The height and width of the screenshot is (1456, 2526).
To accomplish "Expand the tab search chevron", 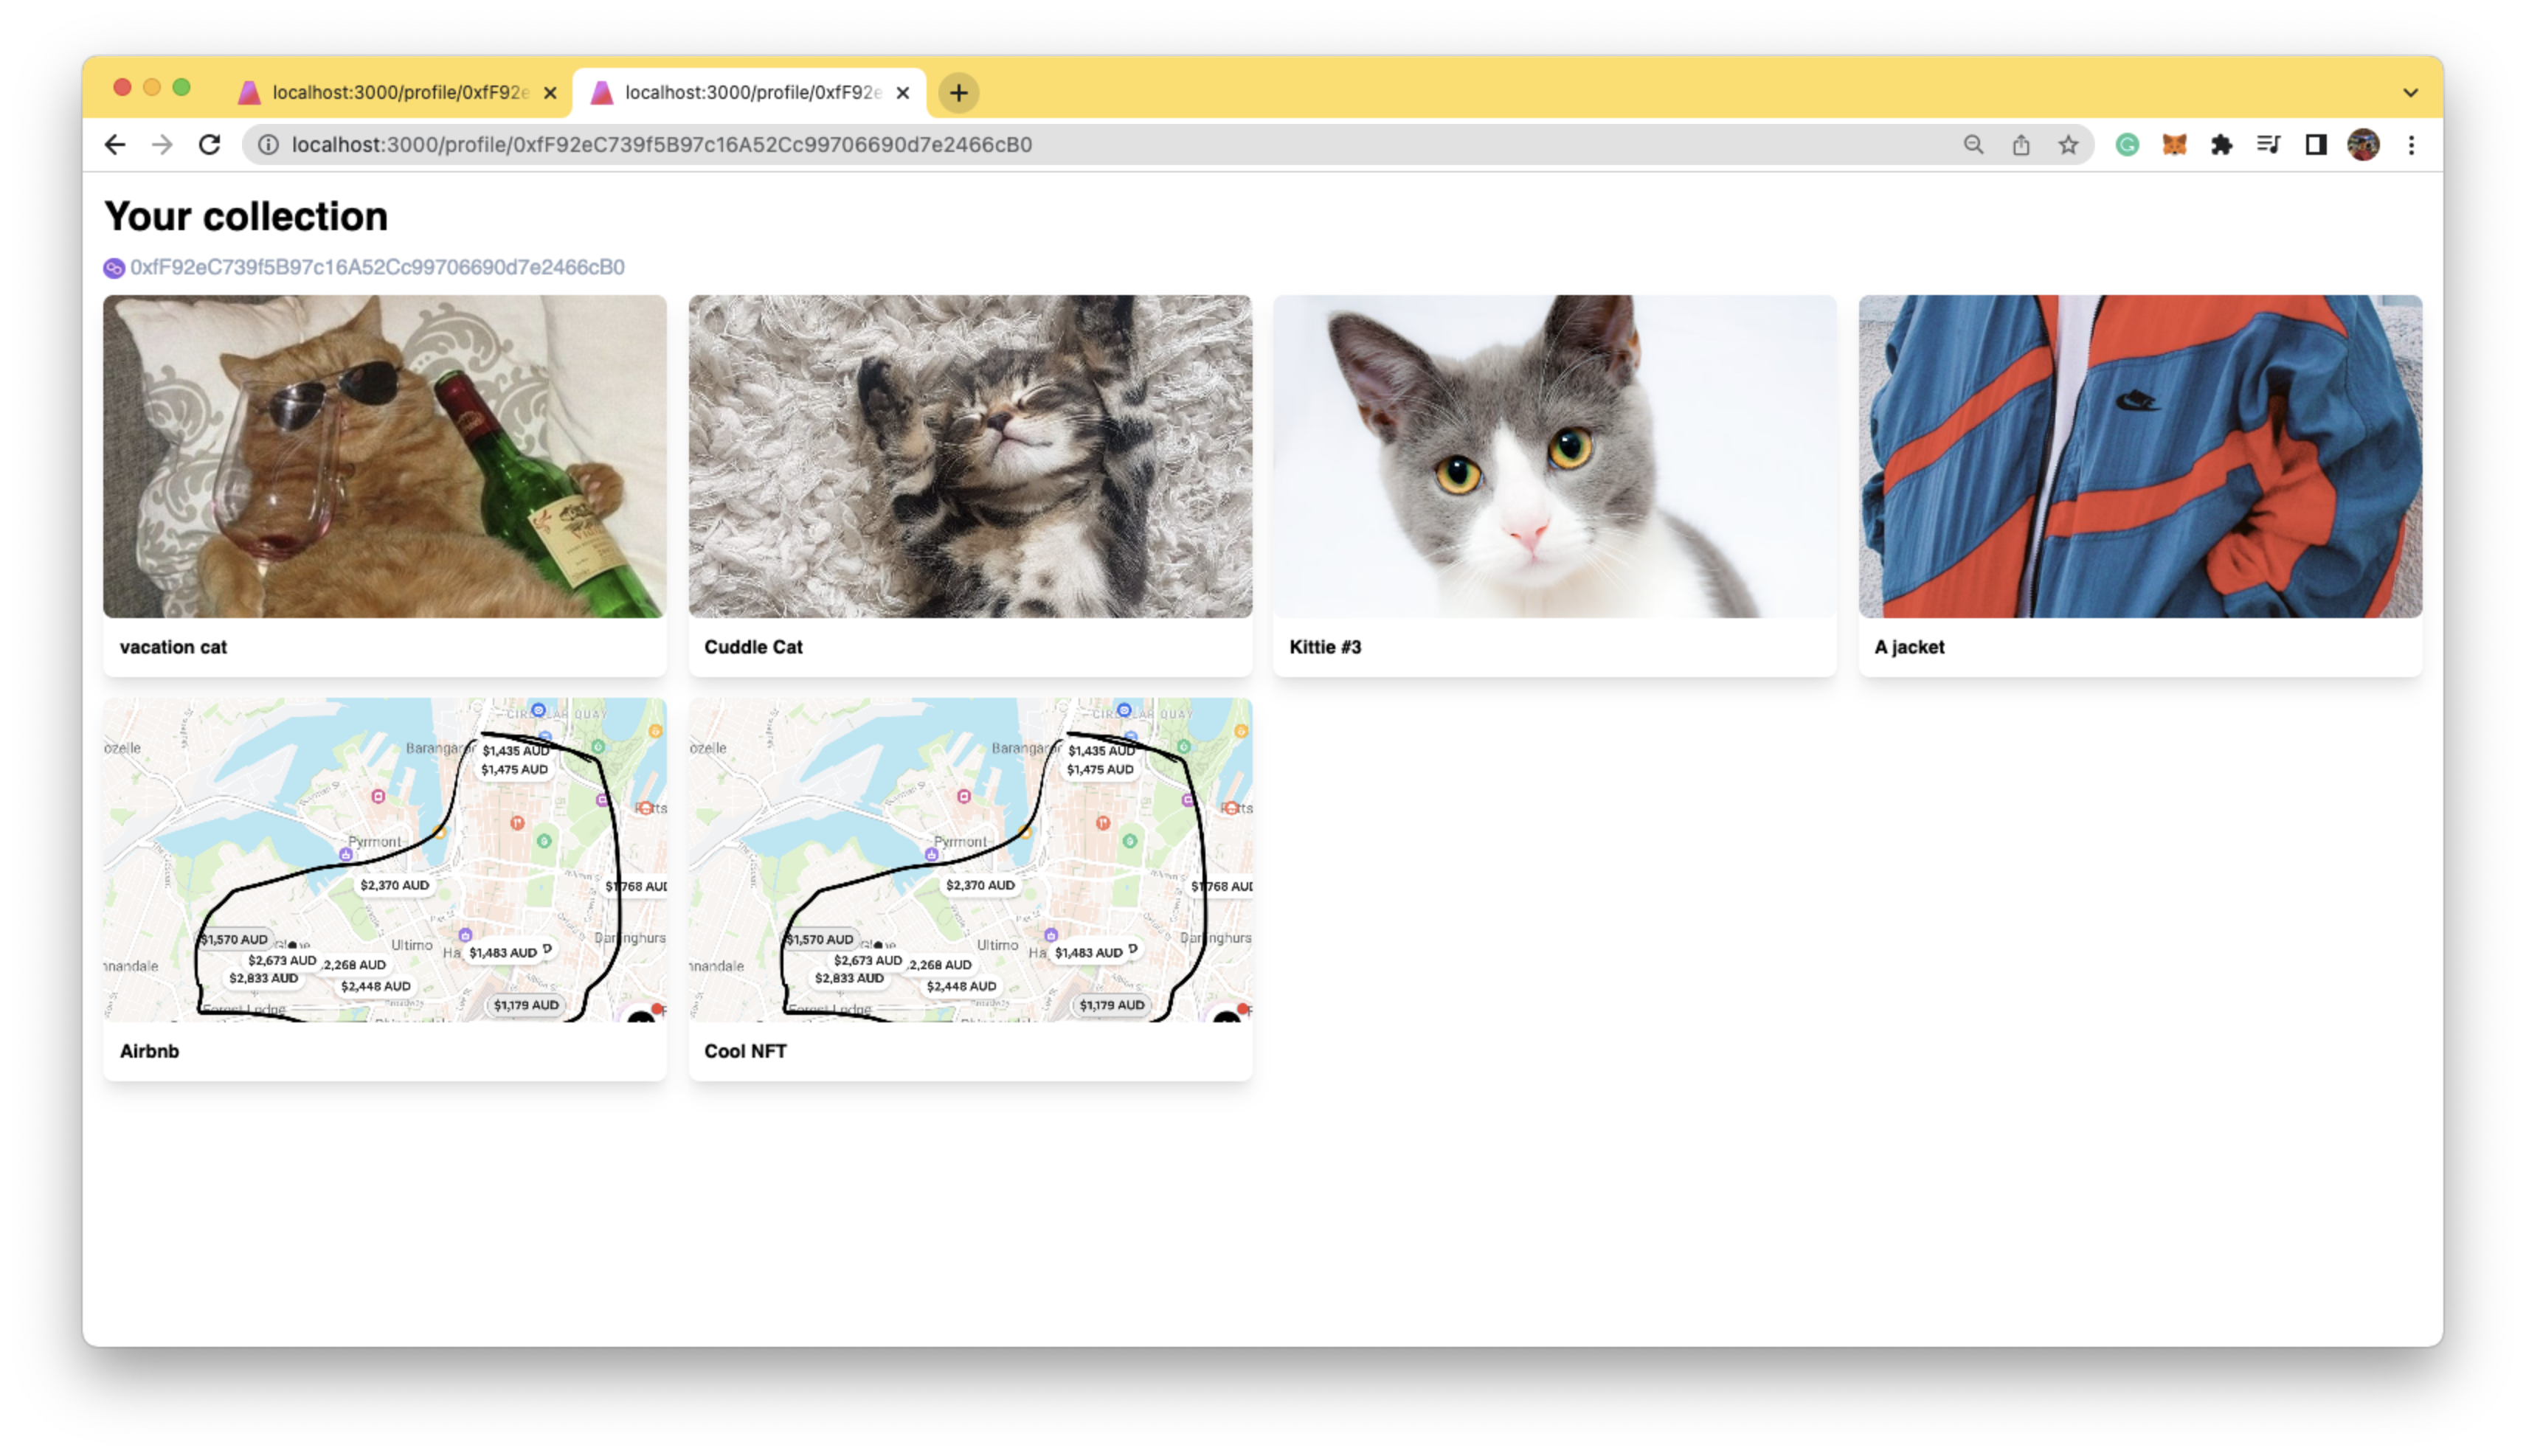I will 2409,93.
